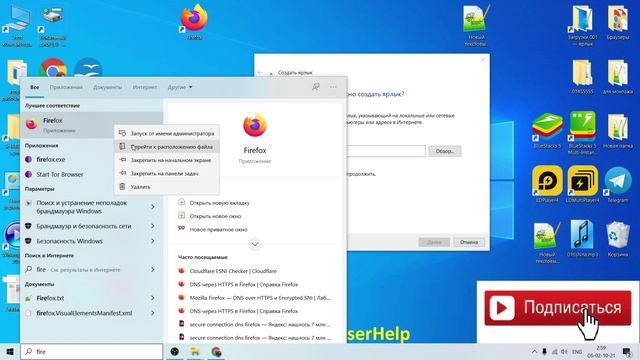
Task: Expand arrow for fire web search result
Action: point(153,270)
